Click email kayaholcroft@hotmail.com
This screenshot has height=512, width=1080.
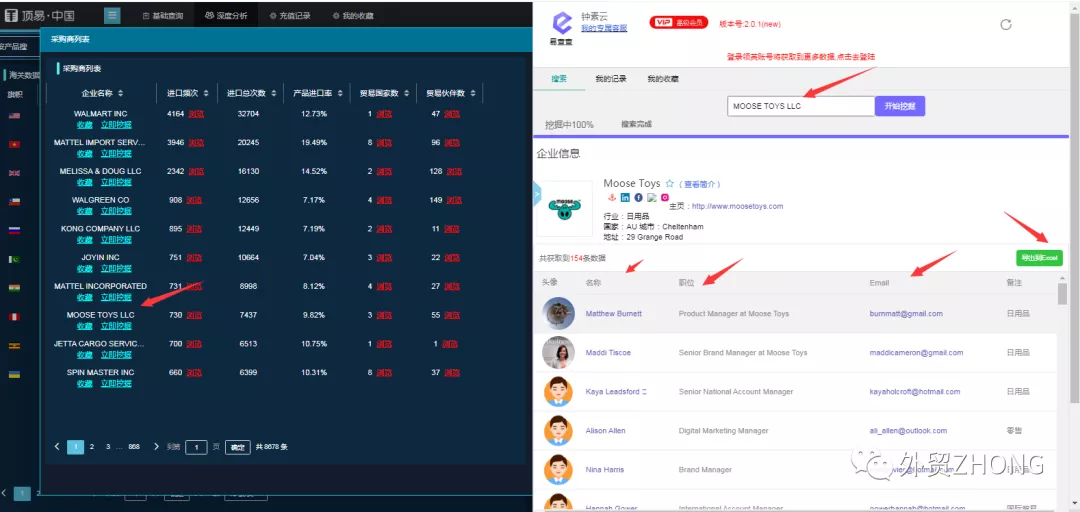[x=915, y=391]
